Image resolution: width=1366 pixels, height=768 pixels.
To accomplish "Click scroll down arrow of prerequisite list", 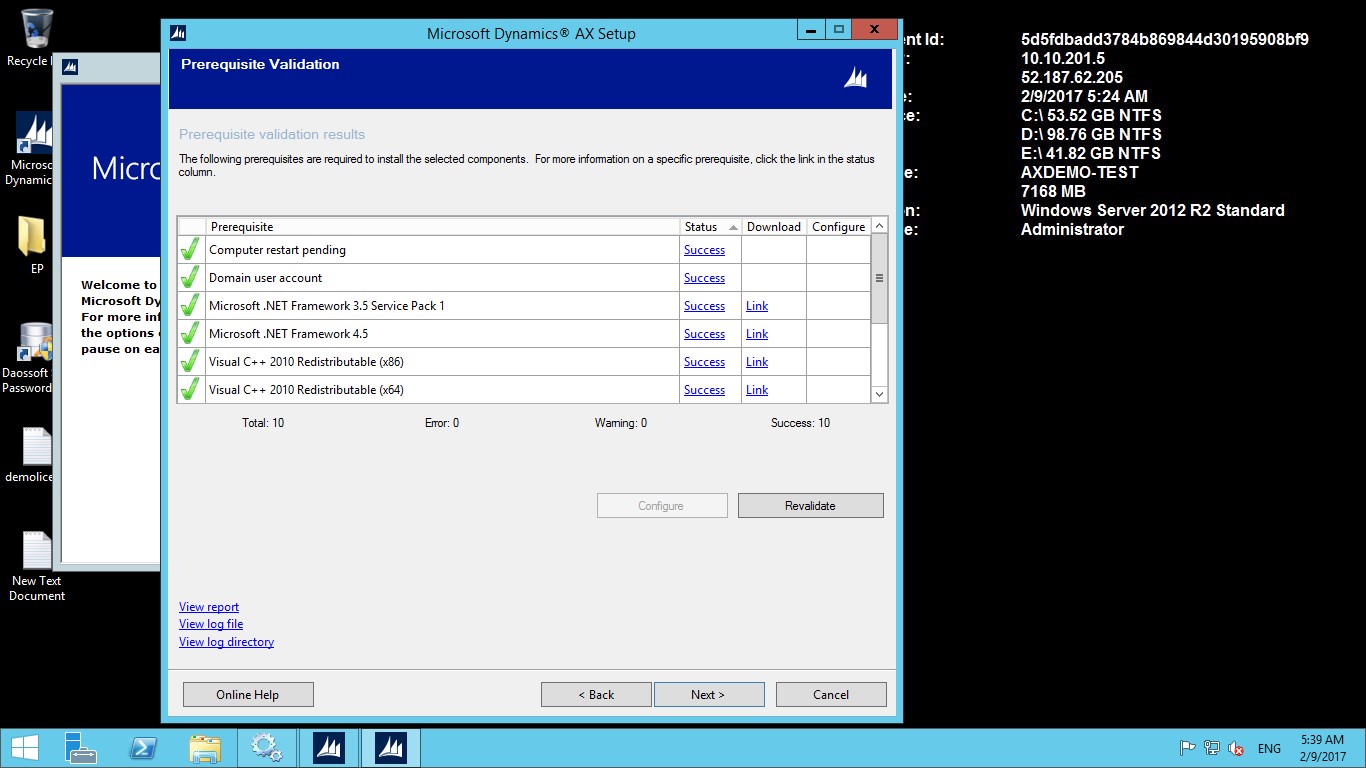I will 879,394.
